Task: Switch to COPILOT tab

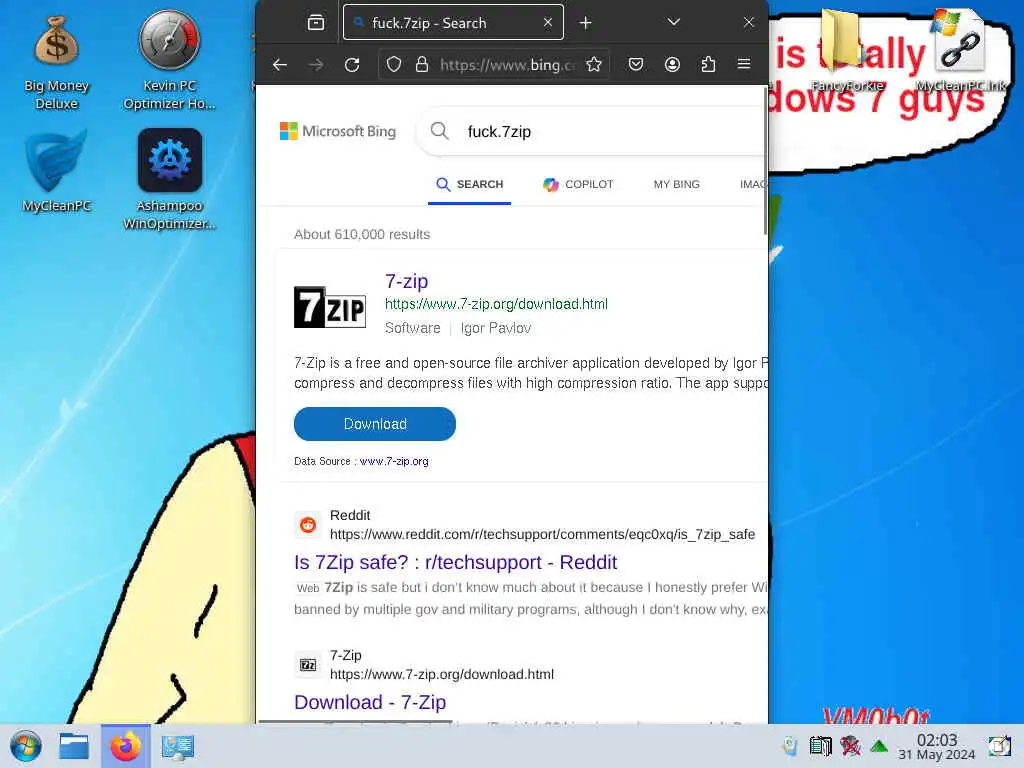Action: coord(578,184)
